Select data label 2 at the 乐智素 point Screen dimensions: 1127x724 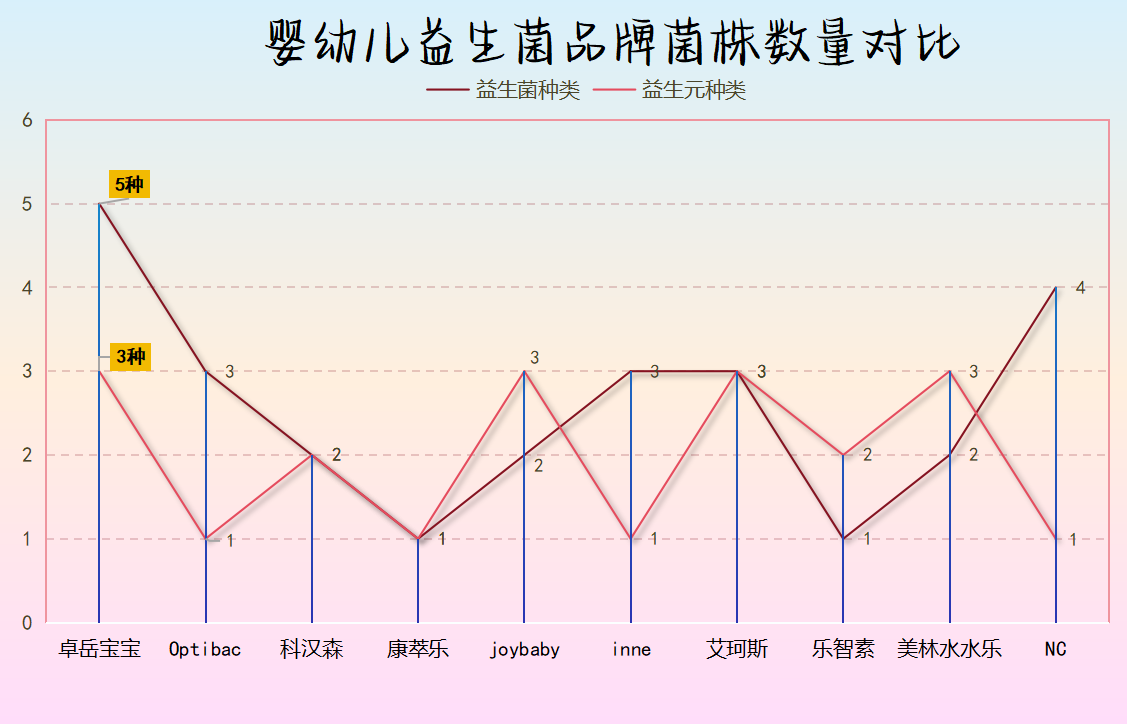click(x=868, y=455)
